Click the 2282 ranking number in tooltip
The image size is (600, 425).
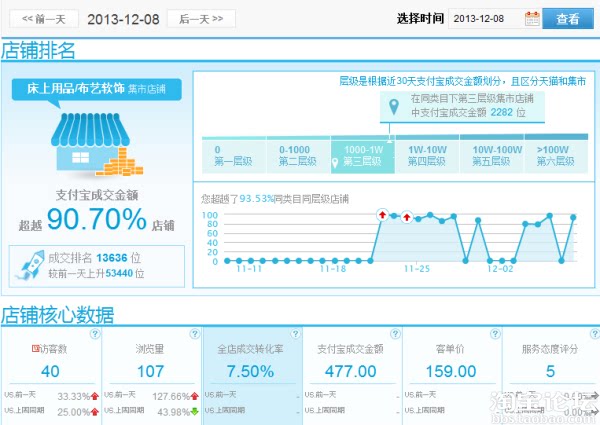point(501,112)
